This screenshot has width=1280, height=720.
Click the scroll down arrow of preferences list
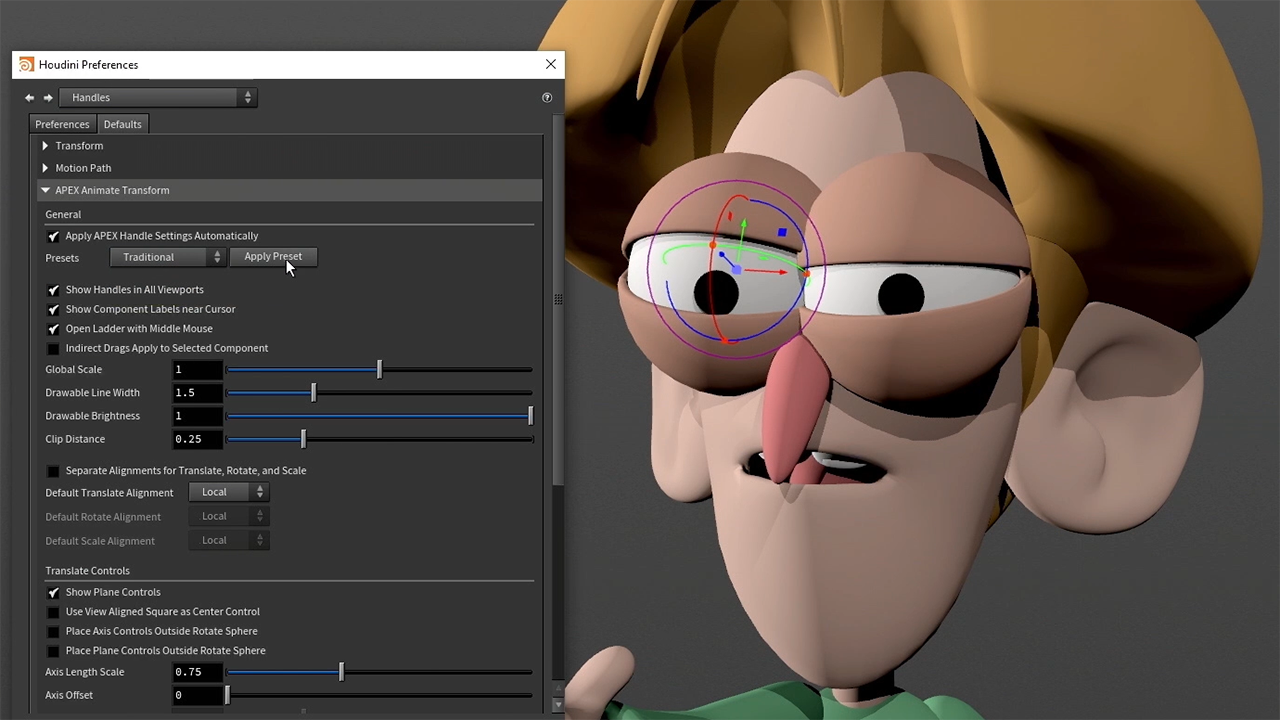(558, 705)
